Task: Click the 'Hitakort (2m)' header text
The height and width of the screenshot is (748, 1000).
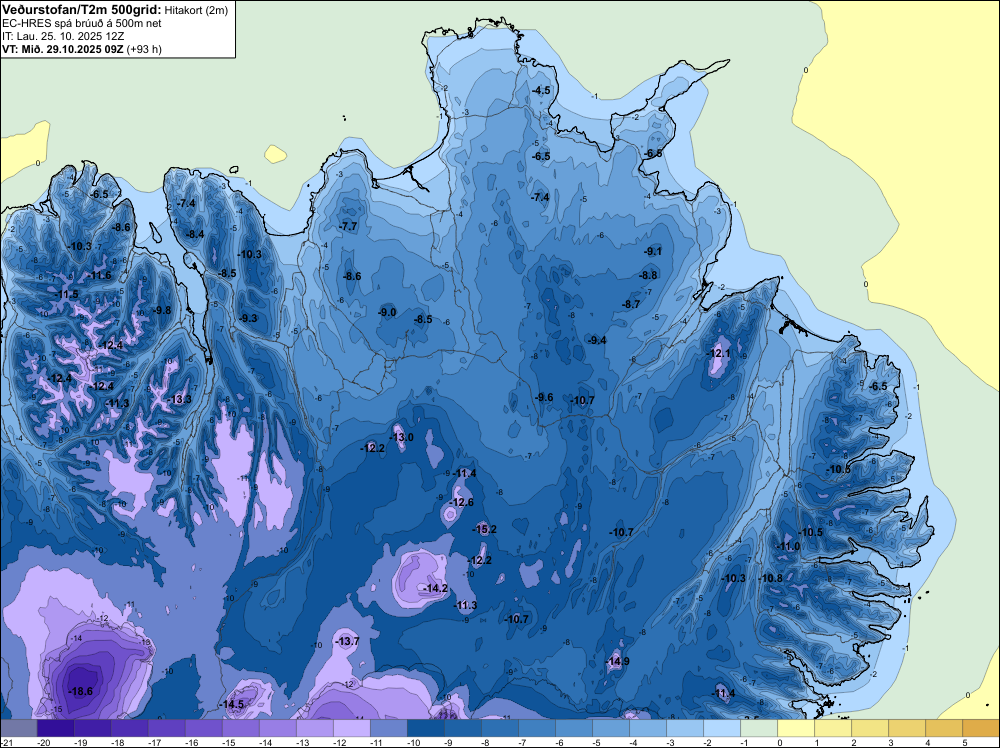Action: coord(196,10)
